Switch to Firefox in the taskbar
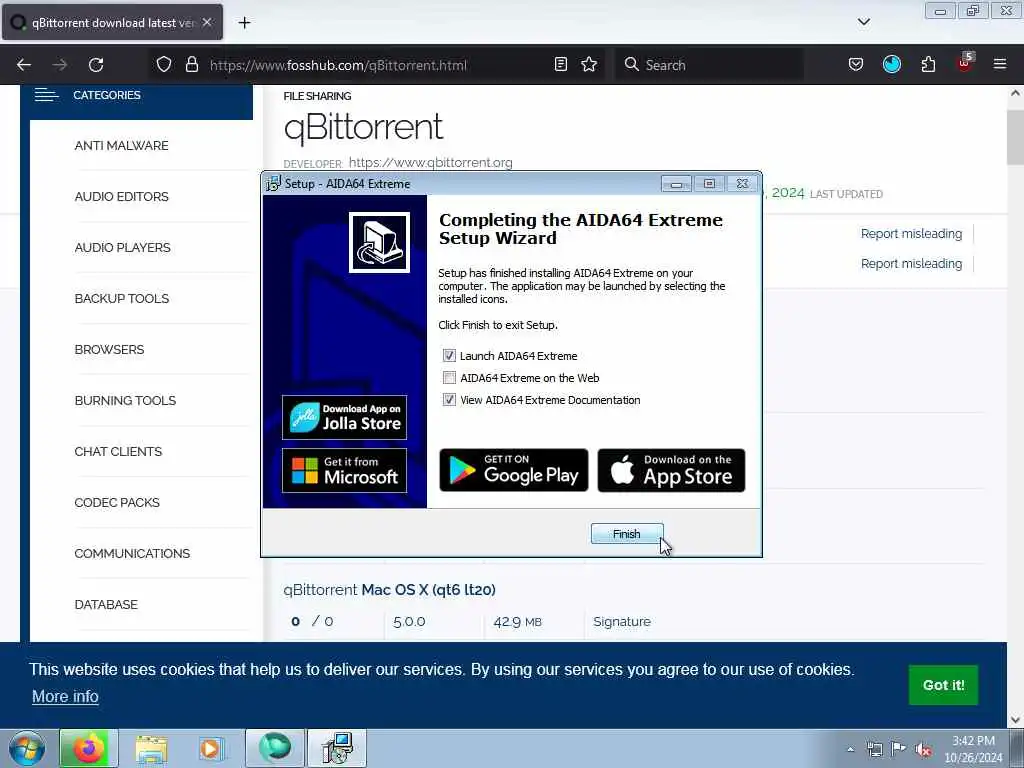The width and height of the screenshot is (1024, 768). [89, 748]
